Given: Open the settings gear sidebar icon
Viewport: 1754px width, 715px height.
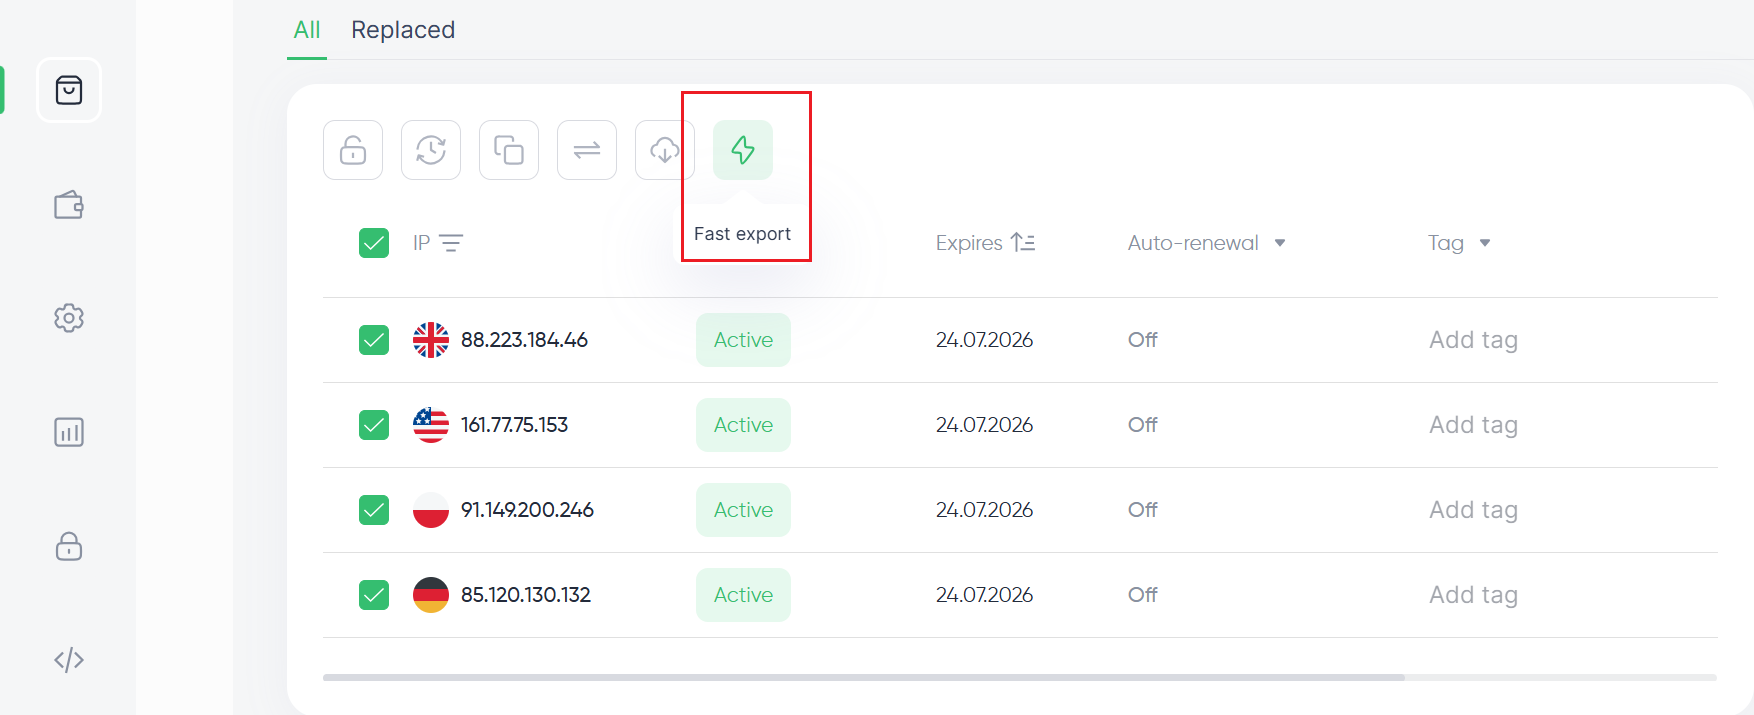Looking at the screenshot, I should click(x=69, y=318).
